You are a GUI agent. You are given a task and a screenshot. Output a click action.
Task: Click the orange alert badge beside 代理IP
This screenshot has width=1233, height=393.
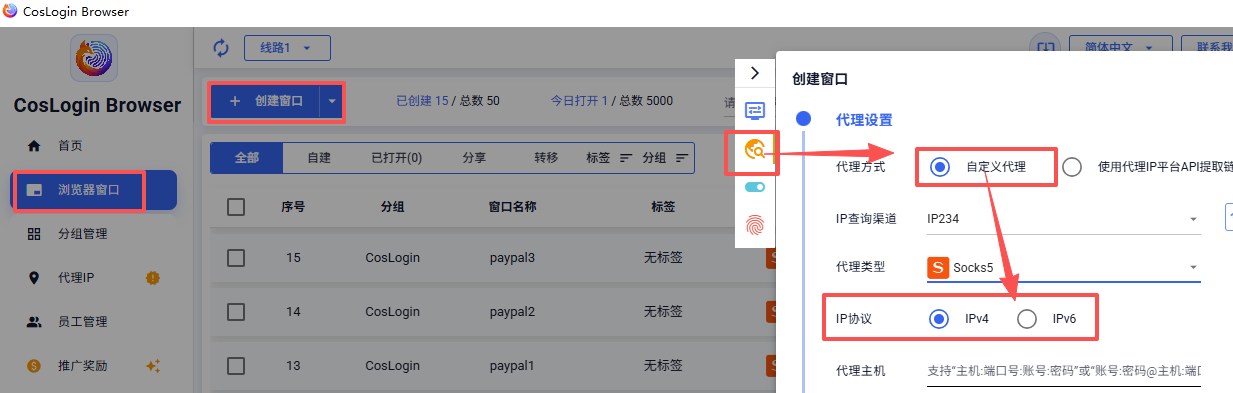tap(153, 277)
